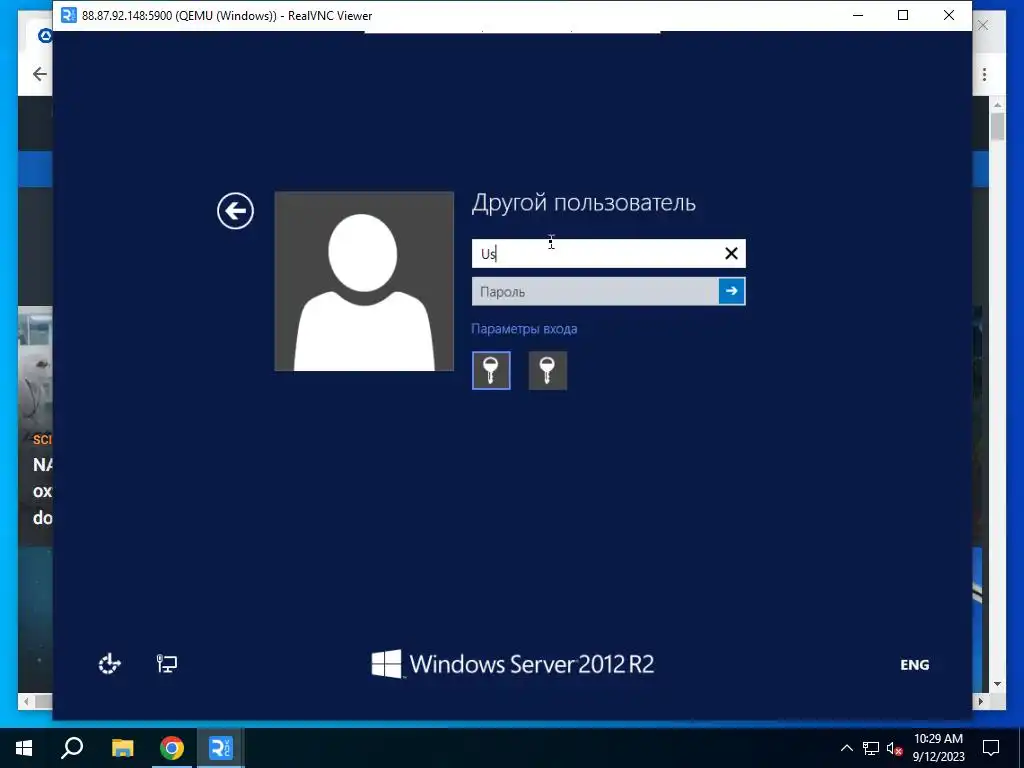This screenshot has width=1024, height=768.
Task: Submit login with the blue arrow button
Action: [x=731, y=291]
